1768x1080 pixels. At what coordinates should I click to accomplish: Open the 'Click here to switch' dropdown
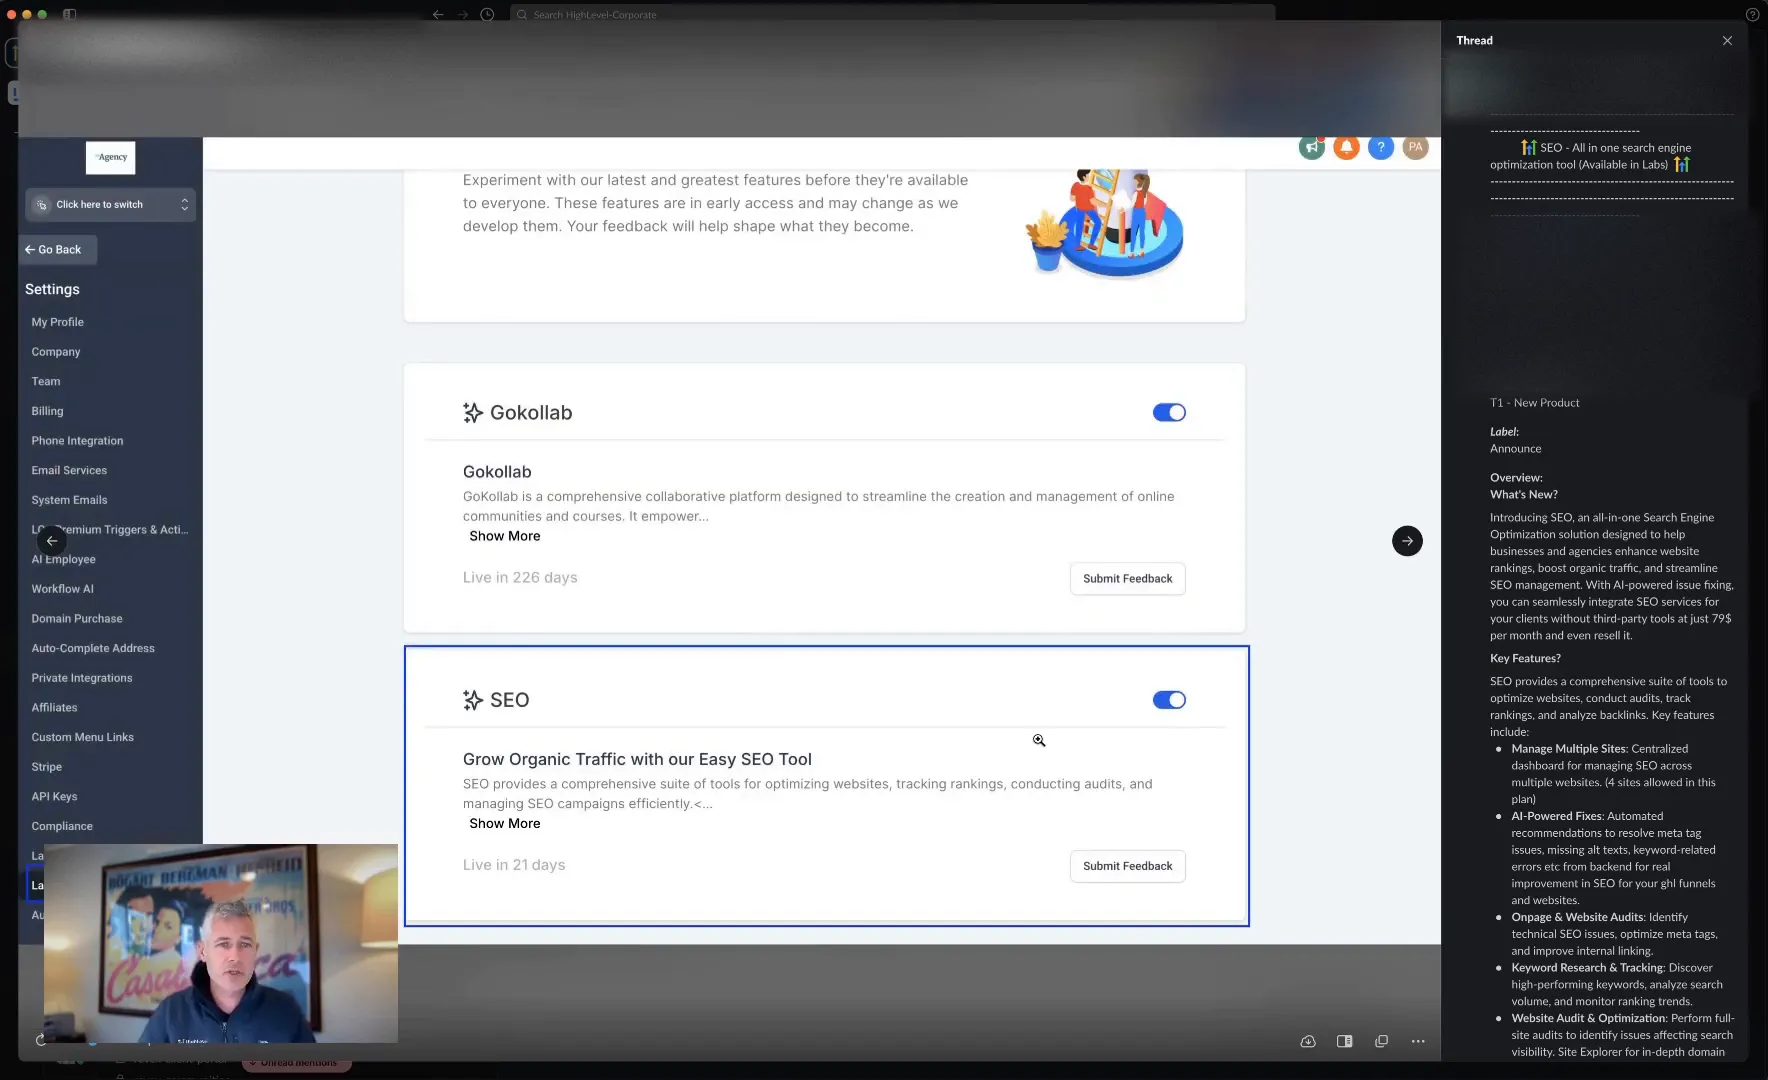tap(110, 205)
